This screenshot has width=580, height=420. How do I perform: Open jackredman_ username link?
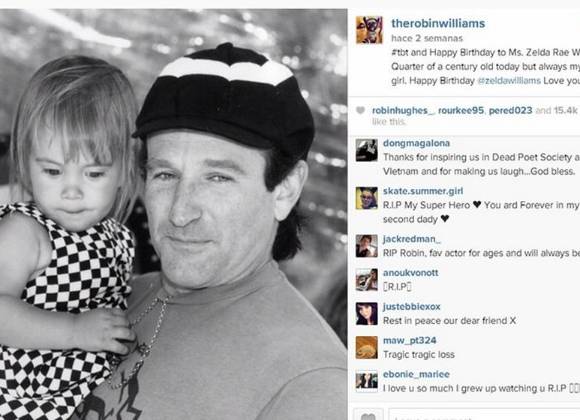(x=412, y=239)
